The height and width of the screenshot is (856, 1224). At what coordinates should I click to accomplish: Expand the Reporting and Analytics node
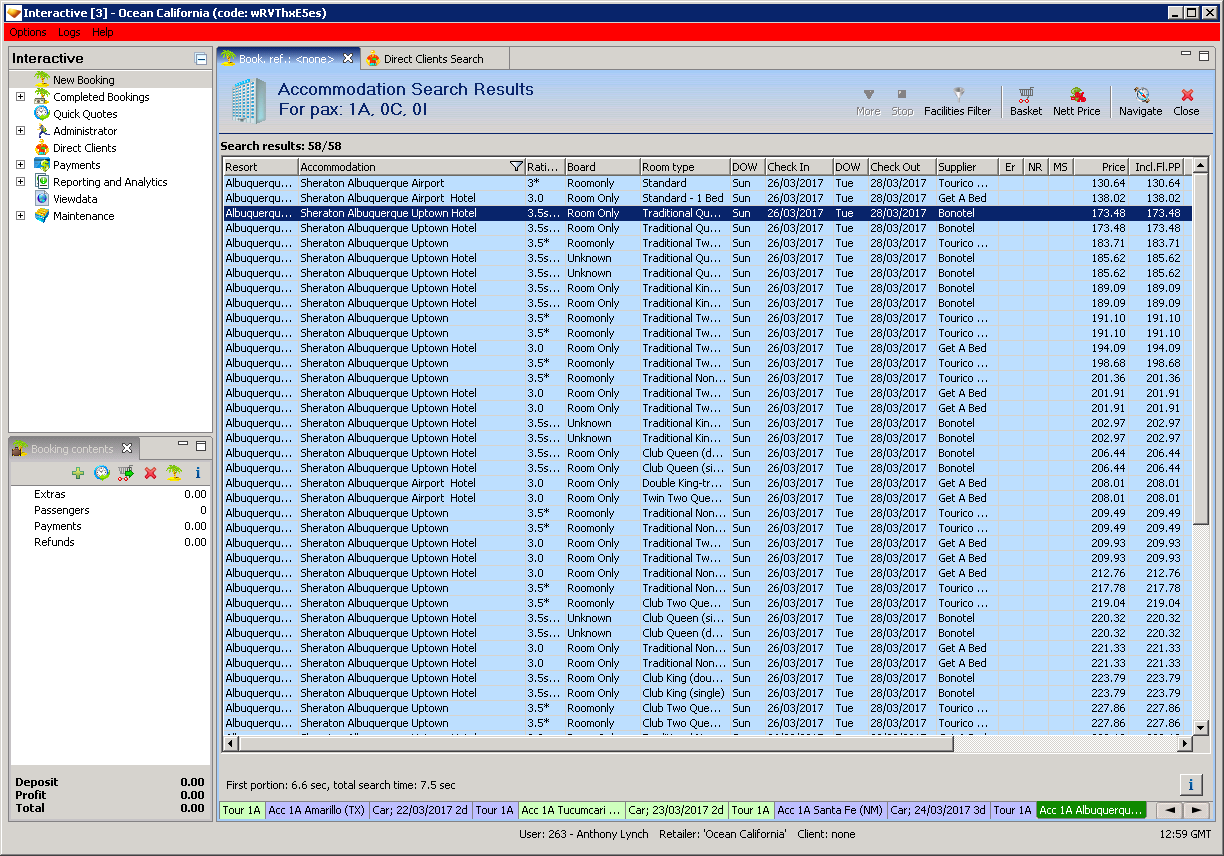pyautogui.click(x=20, y=182)
